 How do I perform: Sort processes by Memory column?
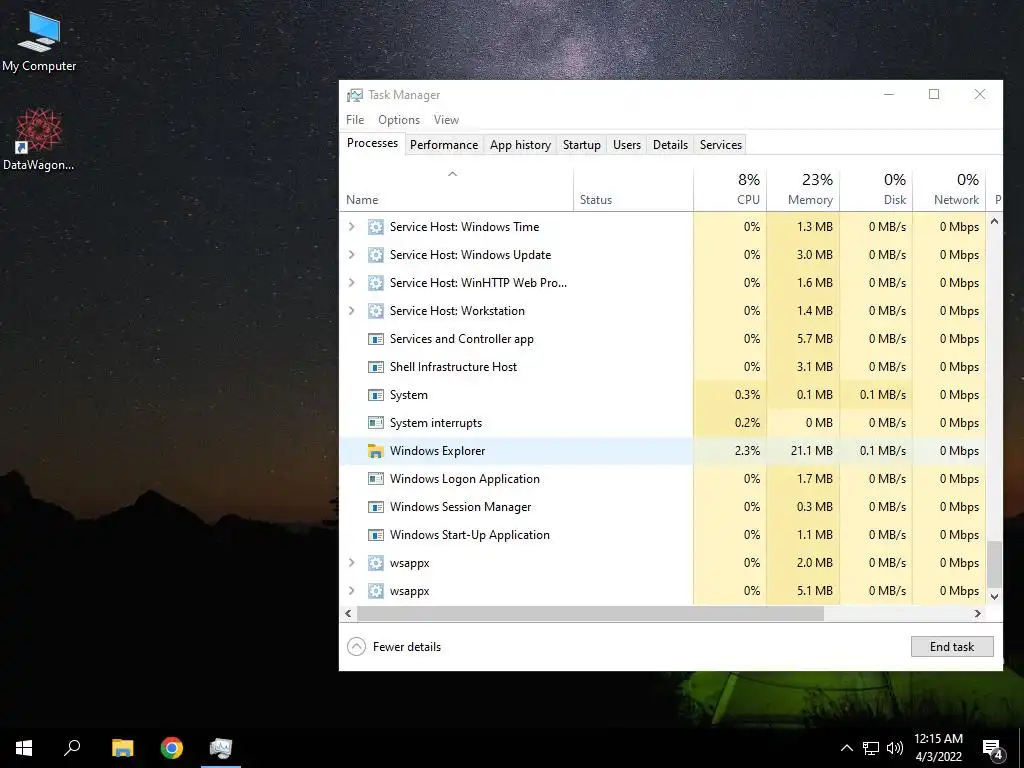pyautogui.click(x=803, y=189)
